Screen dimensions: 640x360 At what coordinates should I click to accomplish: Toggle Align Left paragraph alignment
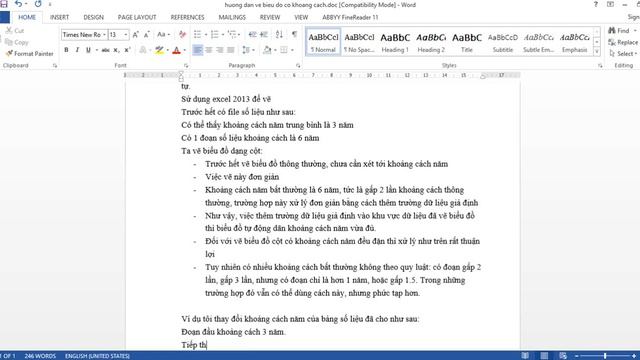click(198, 50)
